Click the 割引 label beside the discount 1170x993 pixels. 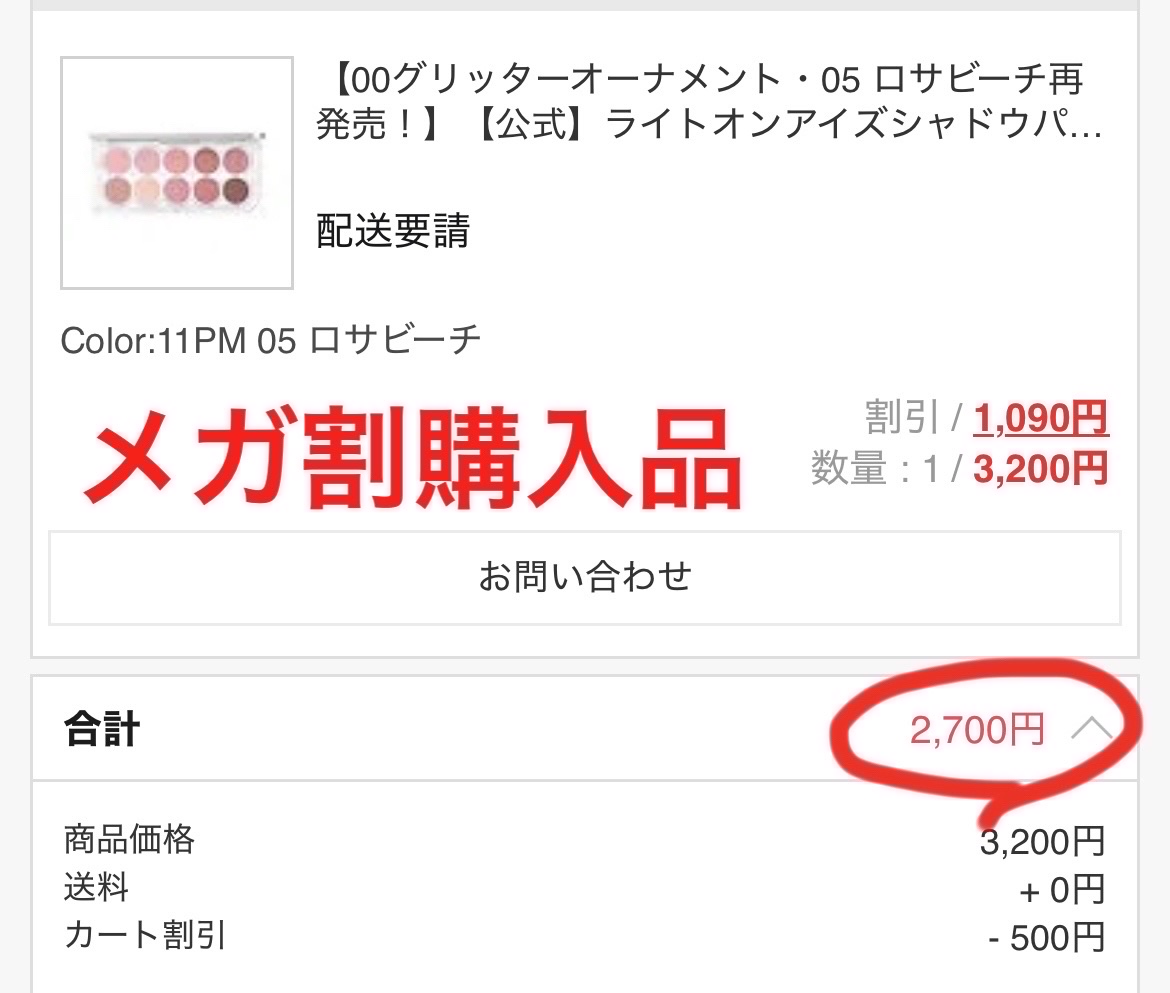901,419
